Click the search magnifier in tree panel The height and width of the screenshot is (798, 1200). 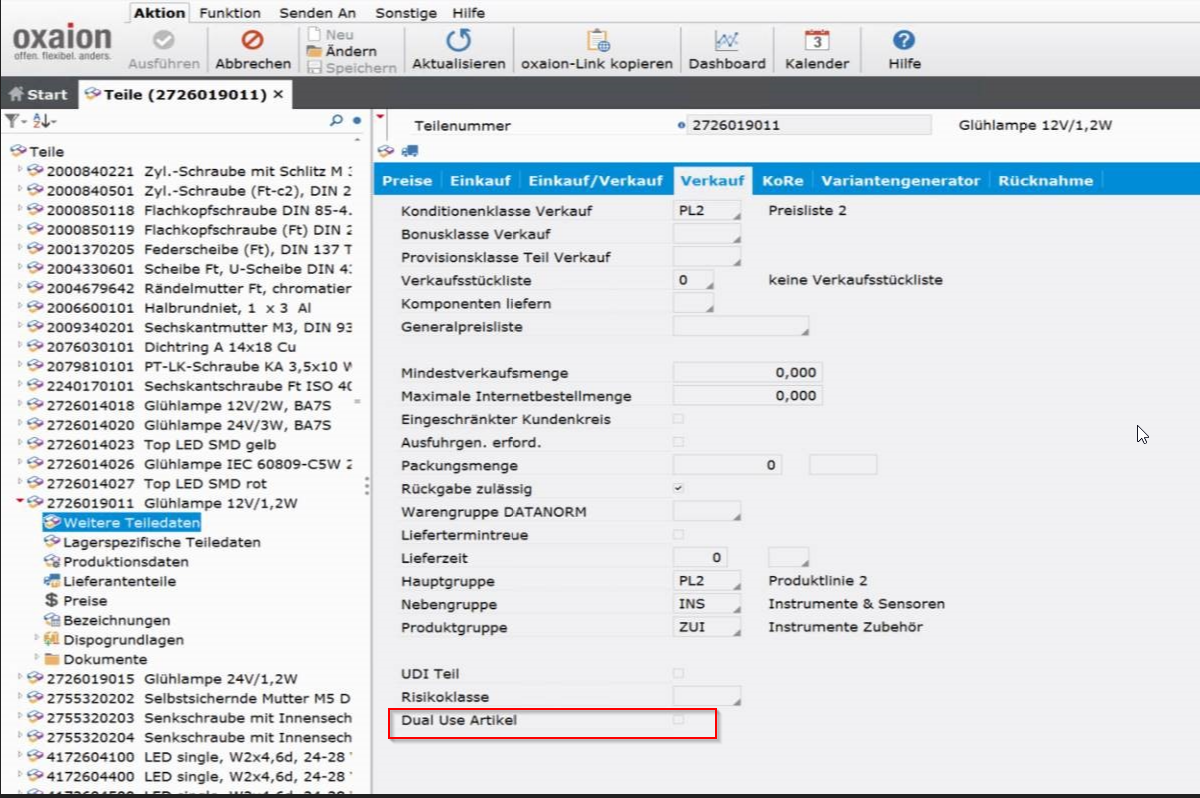337,120
